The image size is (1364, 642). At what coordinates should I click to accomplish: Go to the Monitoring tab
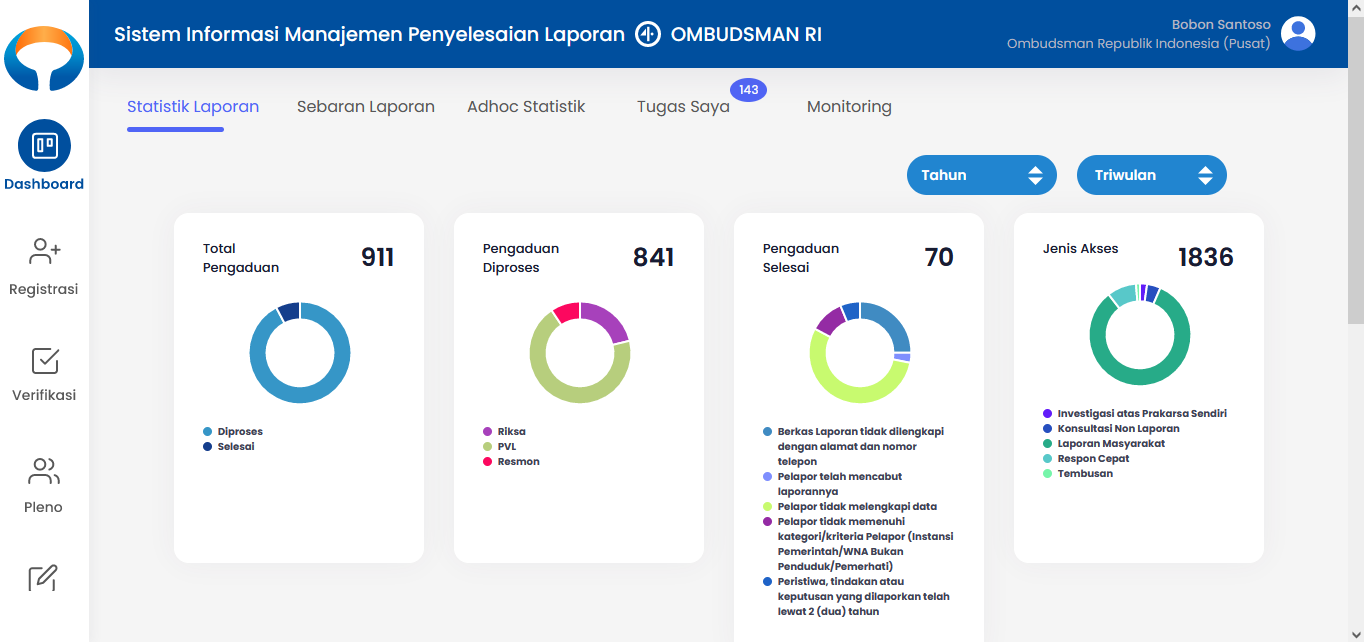pos(849,107)
